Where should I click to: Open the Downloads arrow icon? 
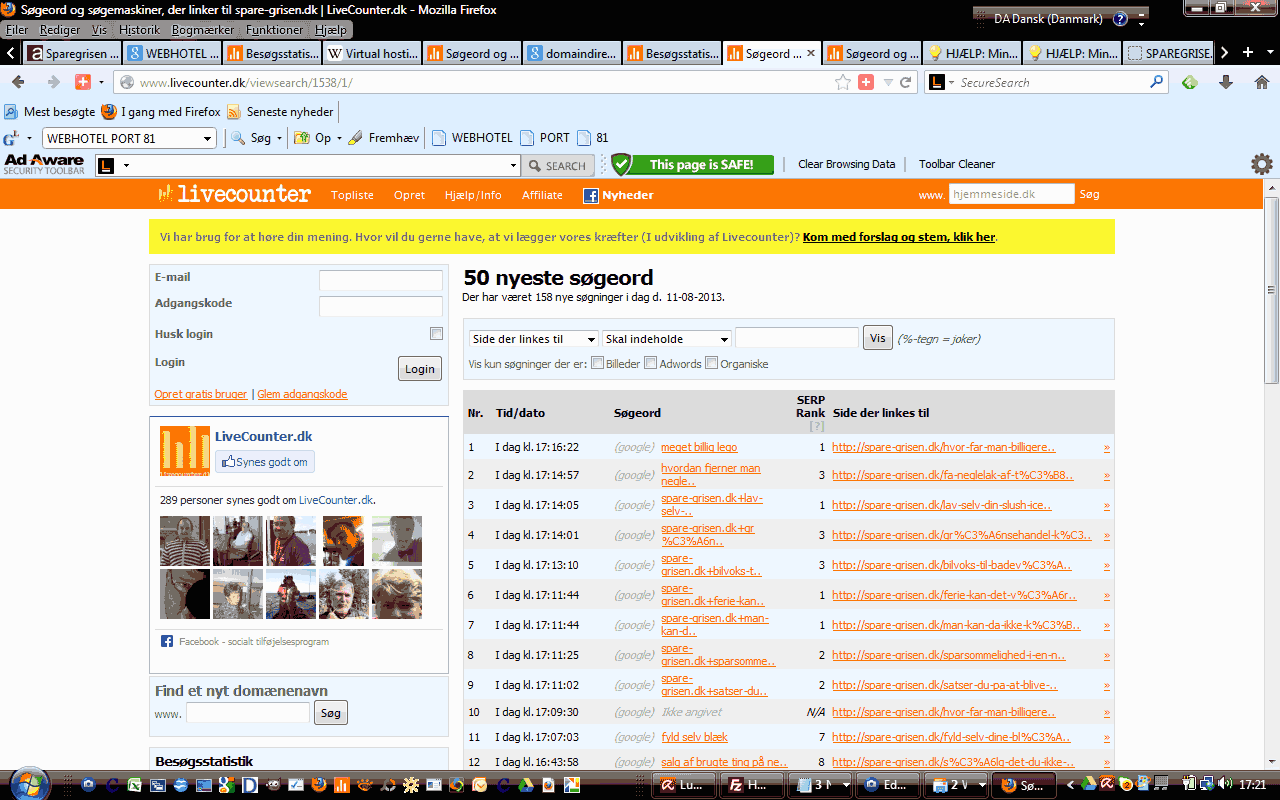pyautogui.click(x=1225, y=82)
